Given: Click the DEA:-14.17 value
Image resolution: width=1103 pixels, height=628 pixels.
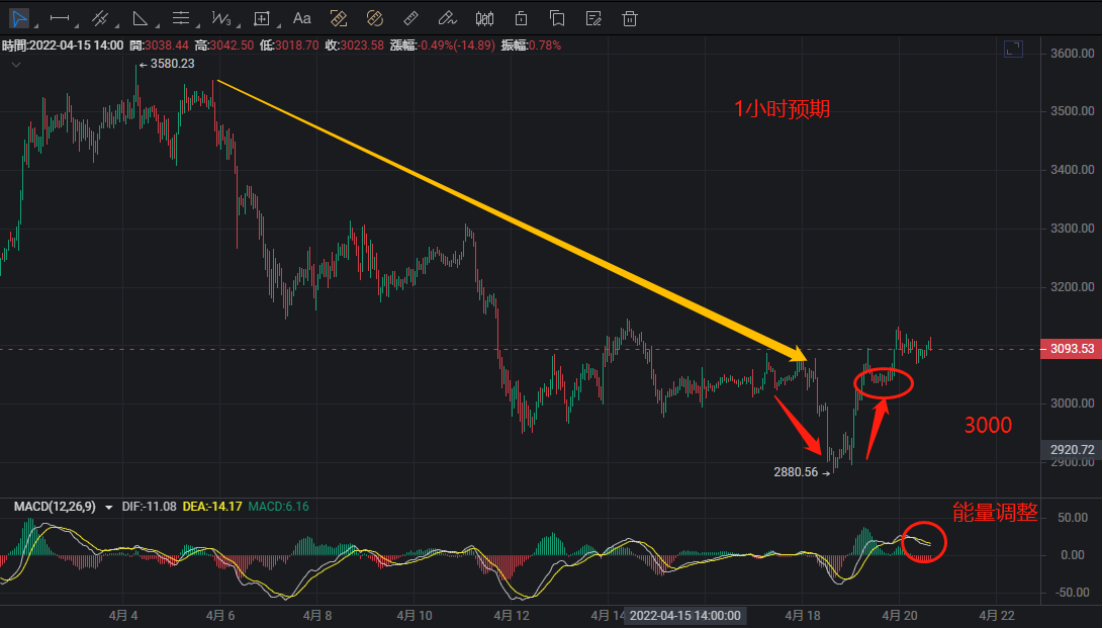Looking at the screenshot, I should (212, 506).
